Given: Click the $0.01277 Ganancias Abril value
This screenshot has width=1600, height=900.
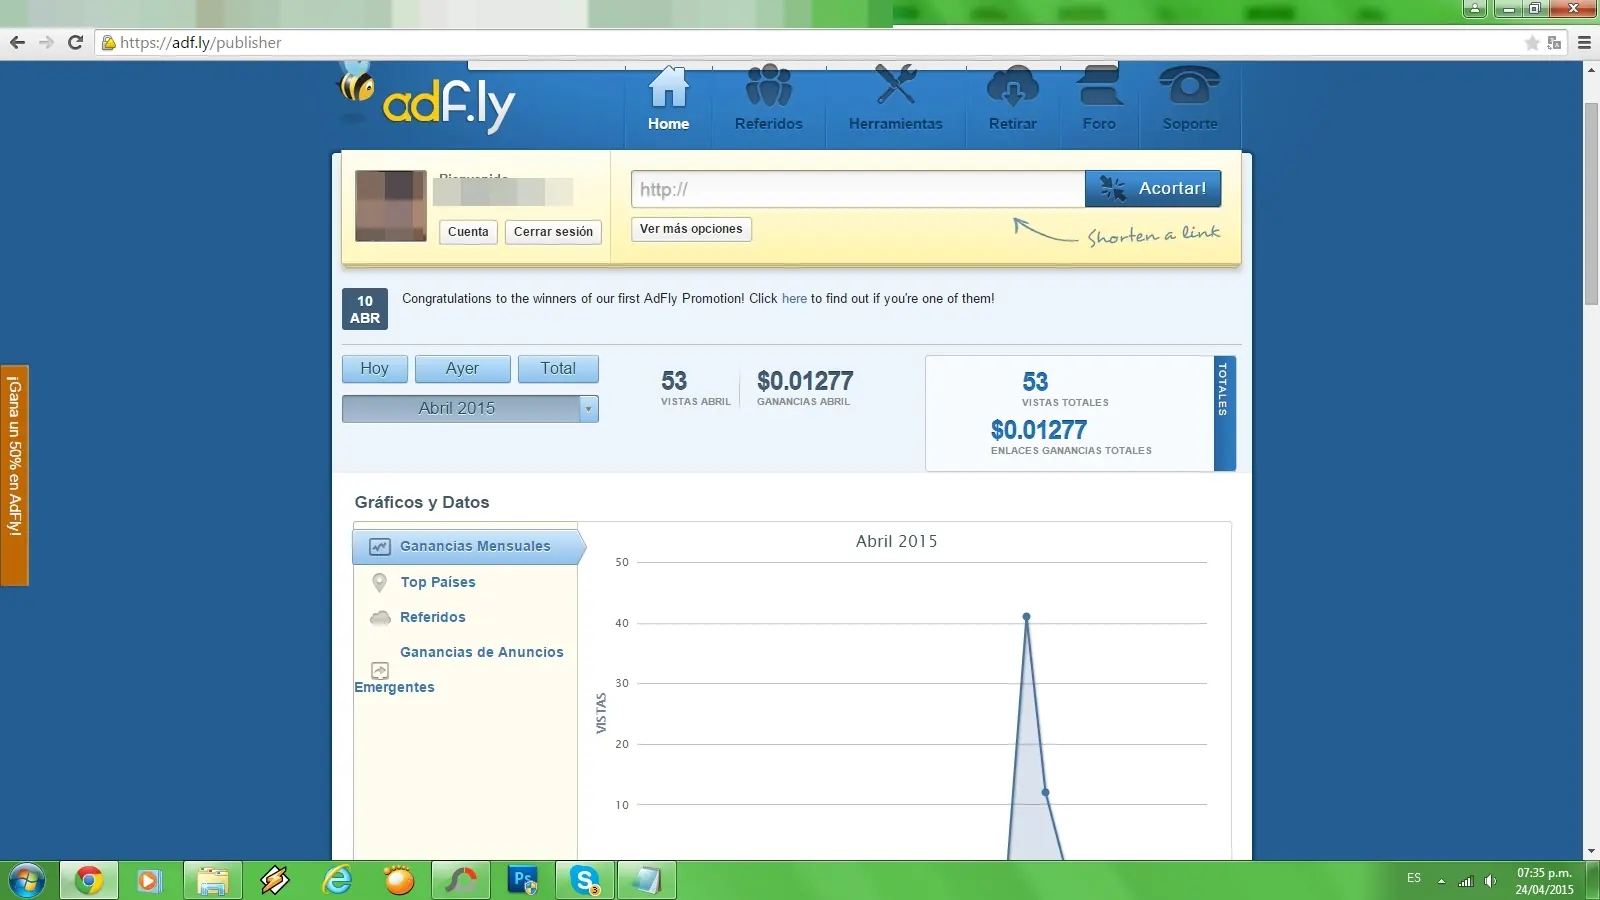Looking at the screenshot, I should point(805,381).
